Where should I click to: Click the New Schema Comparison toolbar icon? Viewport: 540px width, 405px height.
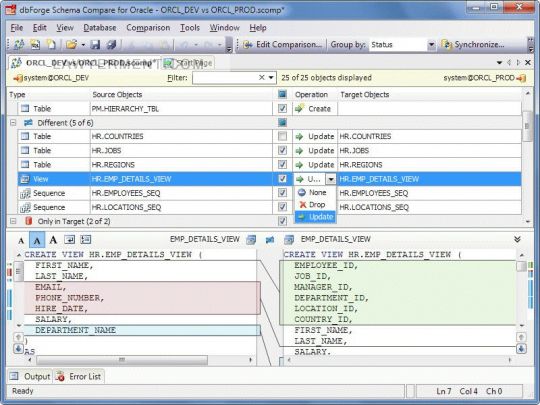[x=19, y=44]
